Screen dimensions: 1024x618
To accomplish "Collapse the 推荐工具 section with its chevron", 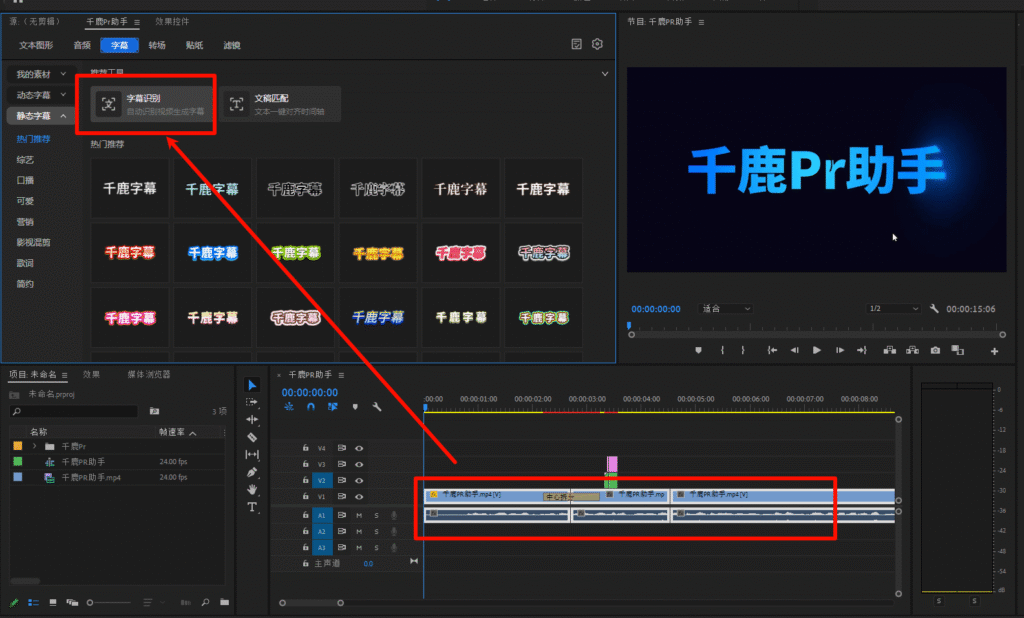I will [x=604, y=74].
